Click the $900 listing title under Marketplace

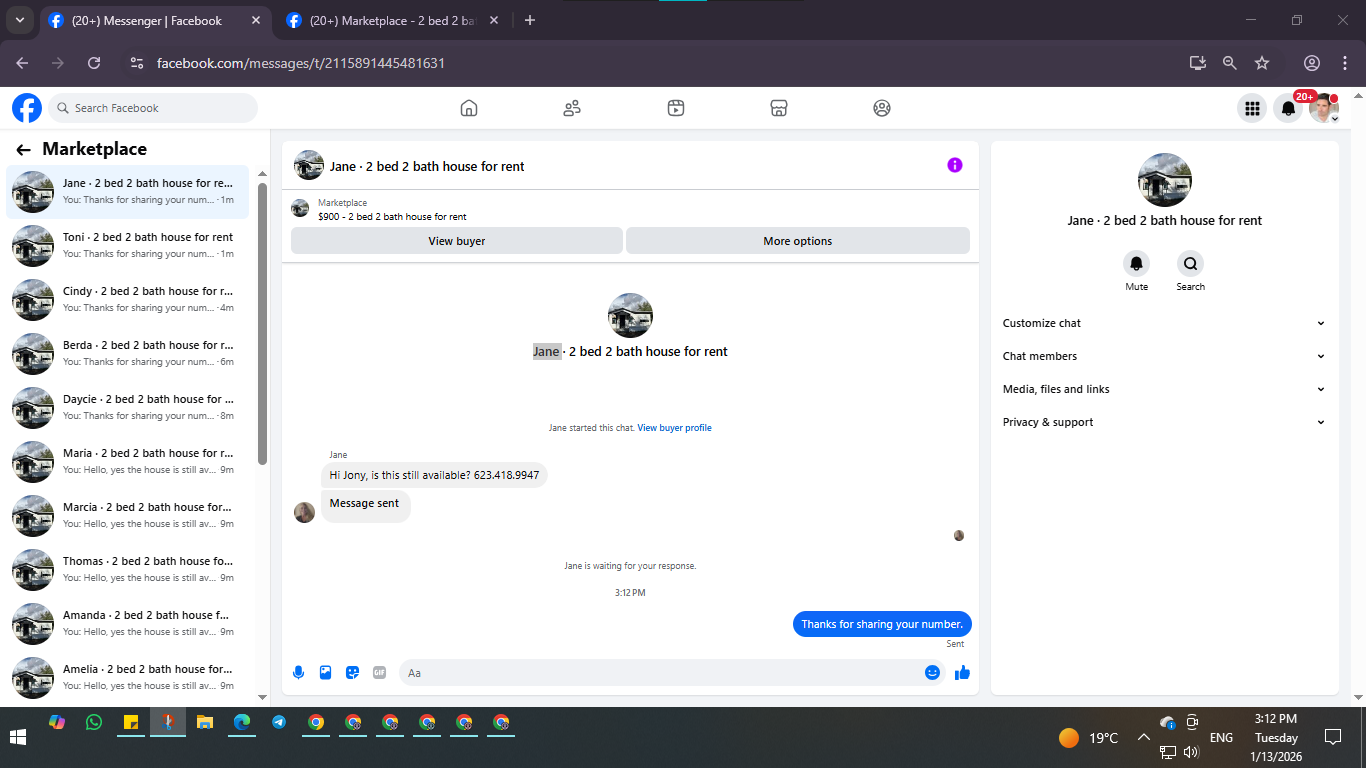392,216
